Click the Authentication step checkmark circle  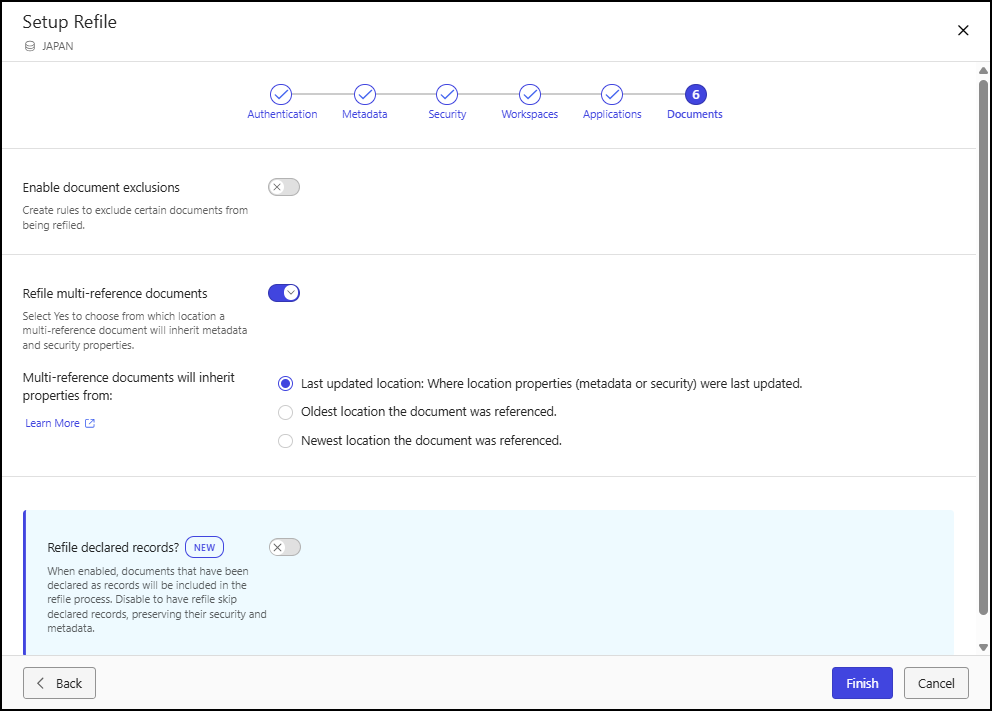point(281,94)
